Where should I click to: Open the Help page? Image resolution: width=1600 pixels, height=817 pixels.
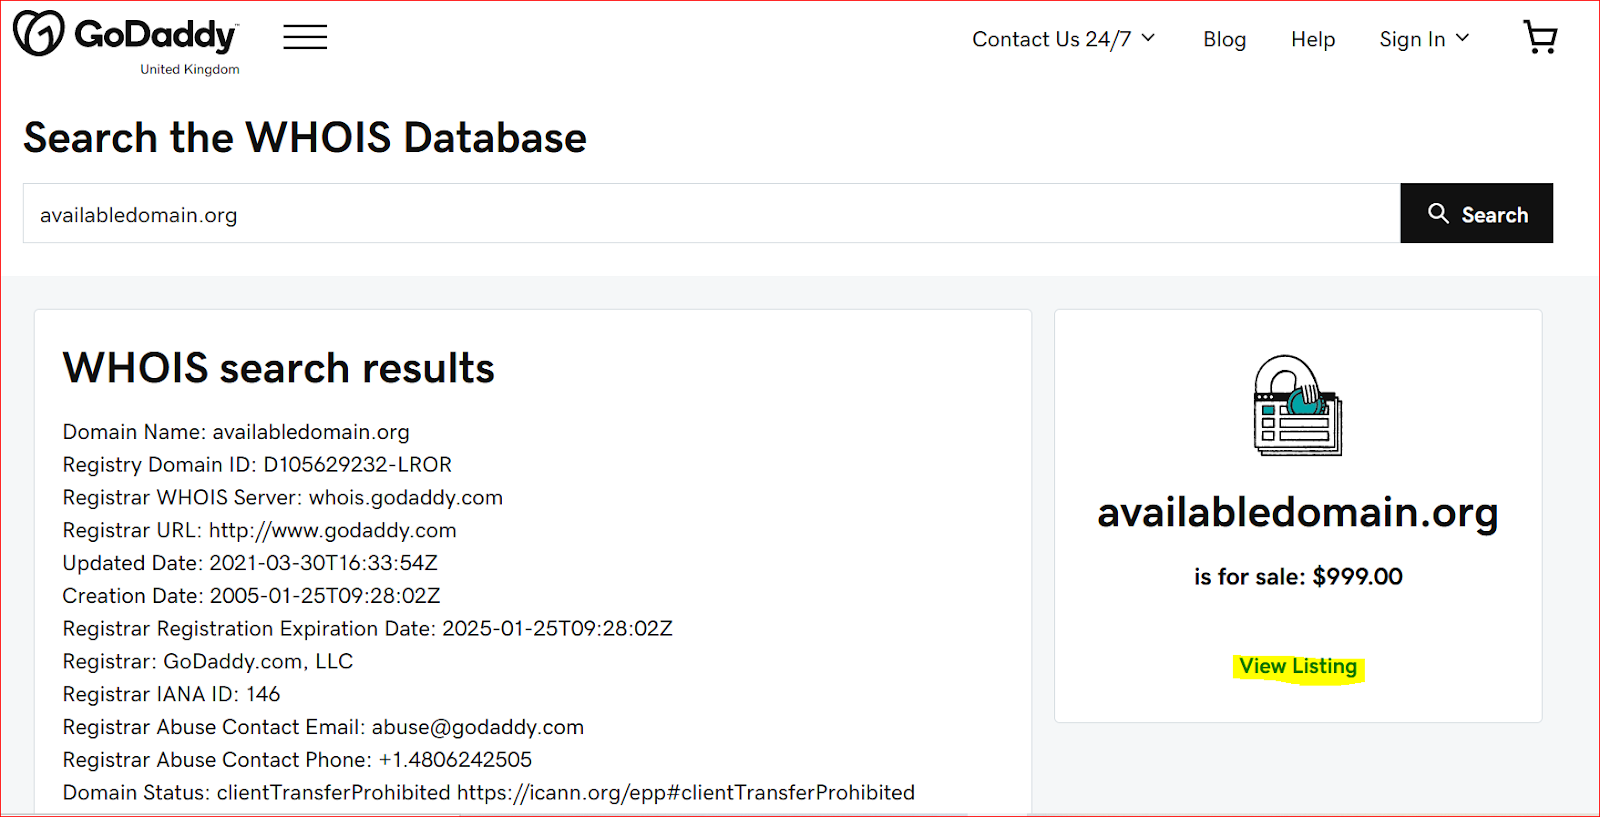(1313, 39)
